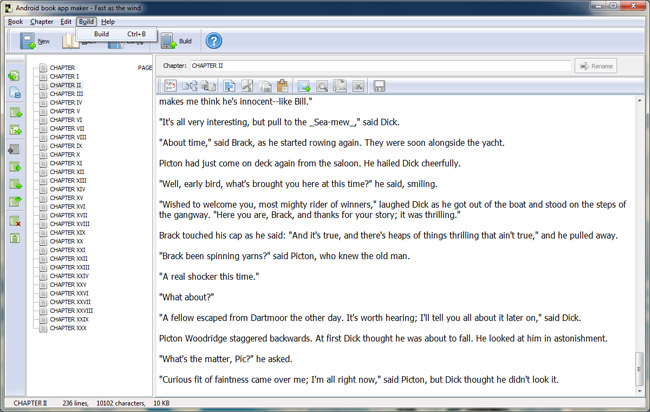This screenshot has width=650, height=412.
Task: Open the Chapter menu
Action: (41, 22)
